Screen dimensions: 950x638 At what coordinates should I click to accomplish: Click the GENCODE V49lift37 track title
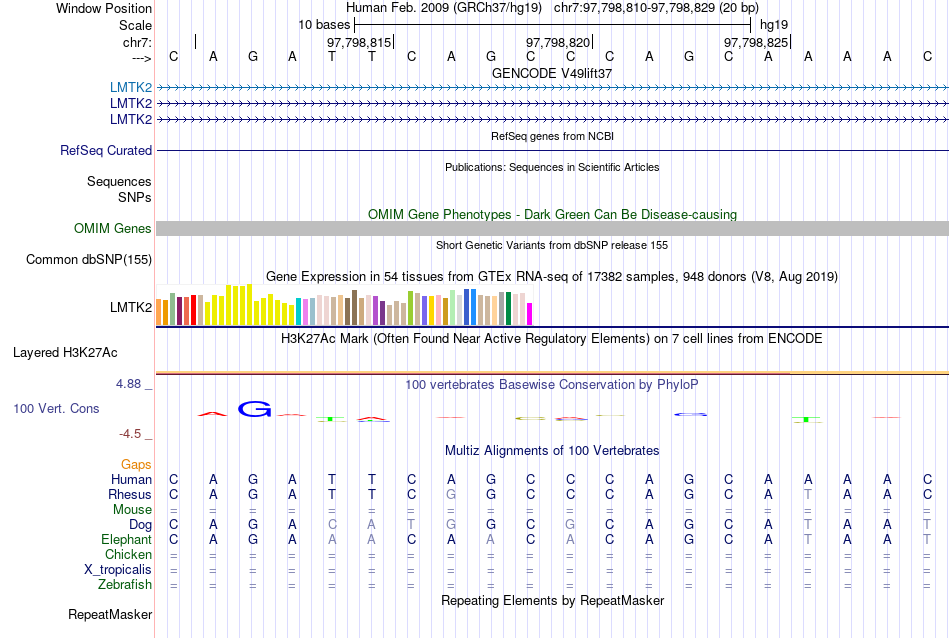(552, 73)
